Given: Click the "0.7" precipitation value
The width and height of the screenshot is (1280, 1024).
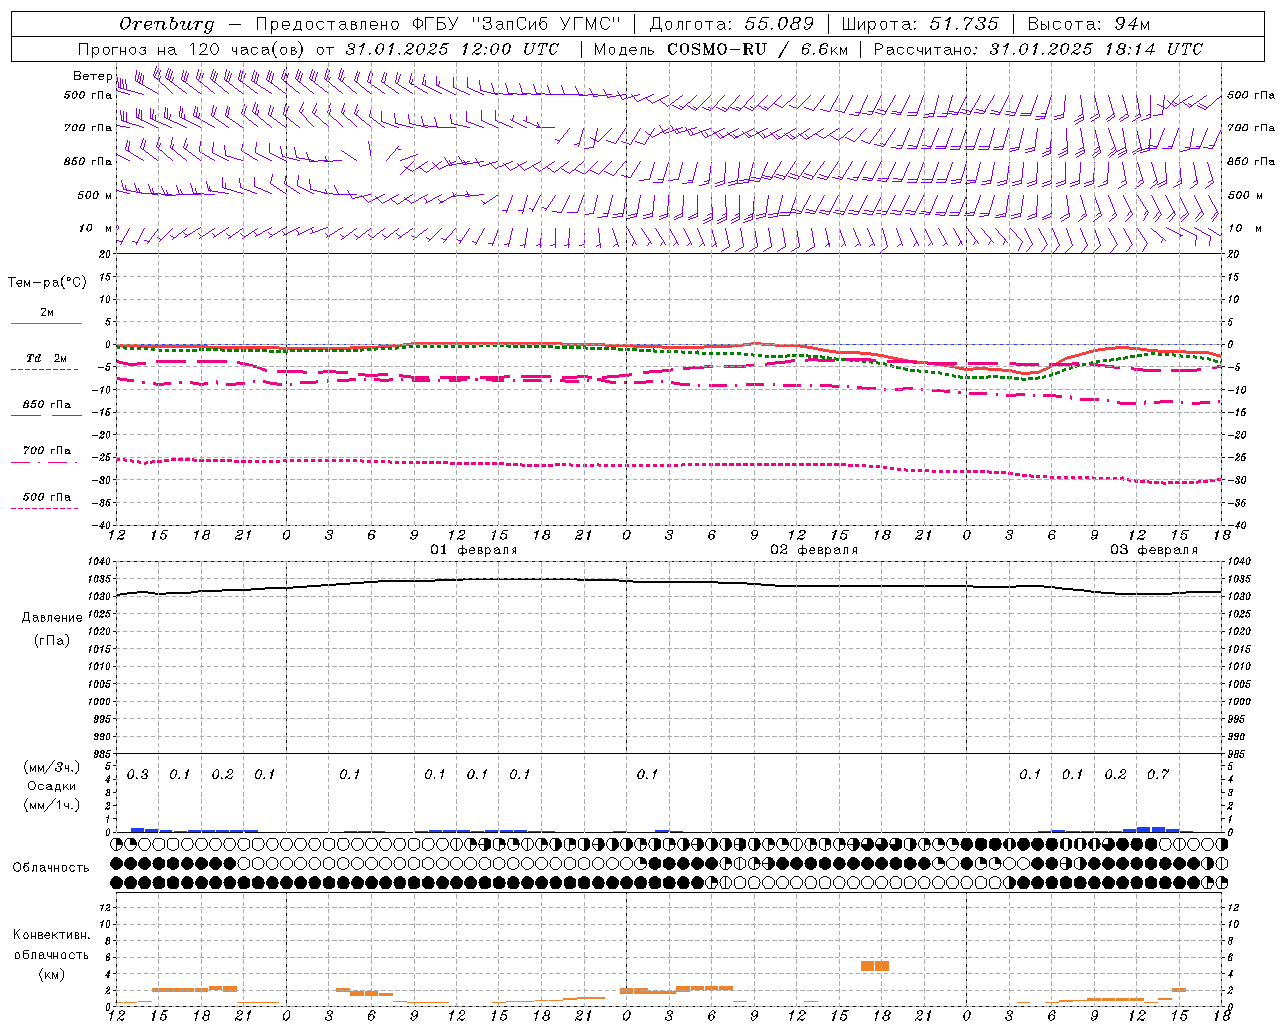Looking at the screenshot, I should click(x=1158, y=775).
